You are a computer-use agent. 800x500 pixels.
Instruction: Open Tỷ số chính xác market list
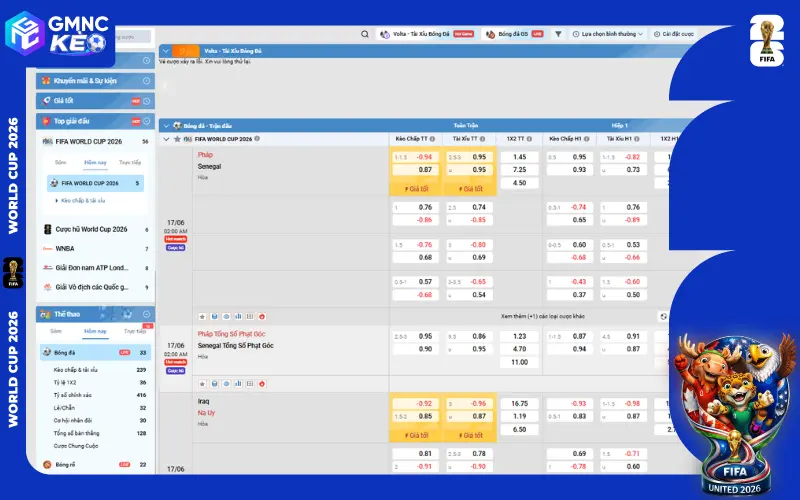click(99, 395)
